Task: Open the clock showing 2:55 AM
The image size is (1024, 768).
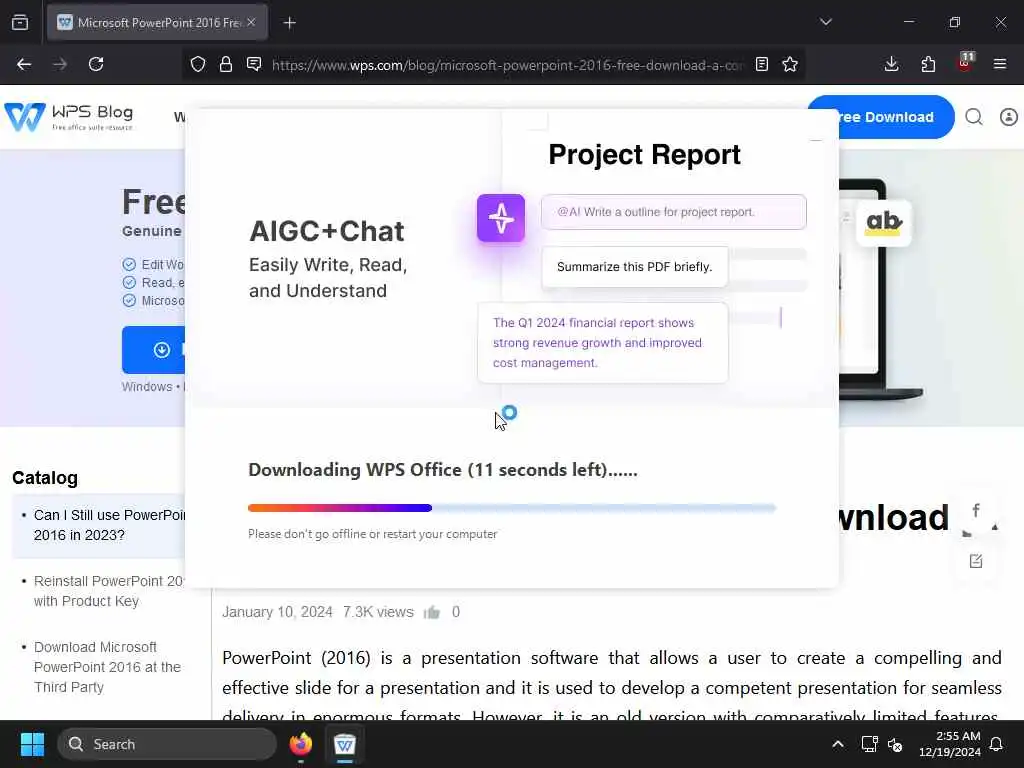Action: 950,744
